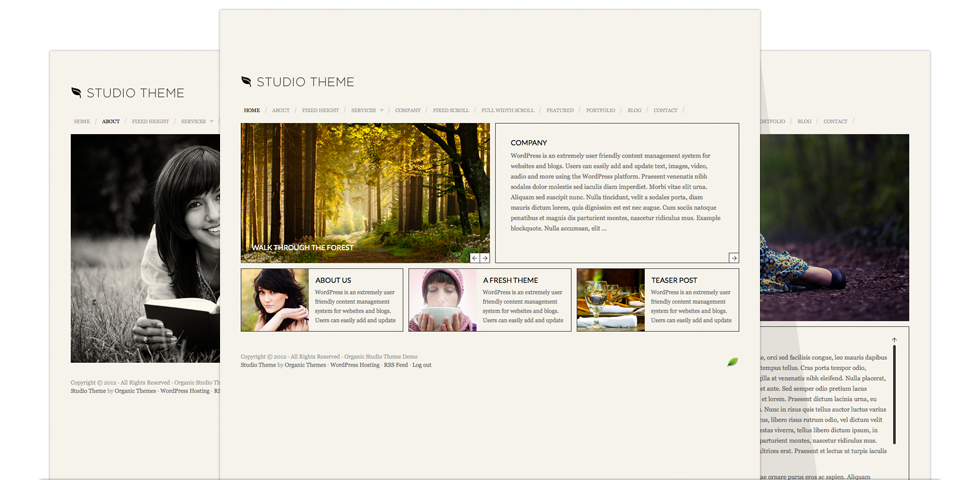
Task: Follow the Organic Themes link in the center footer
Action: tap(306, 365)
